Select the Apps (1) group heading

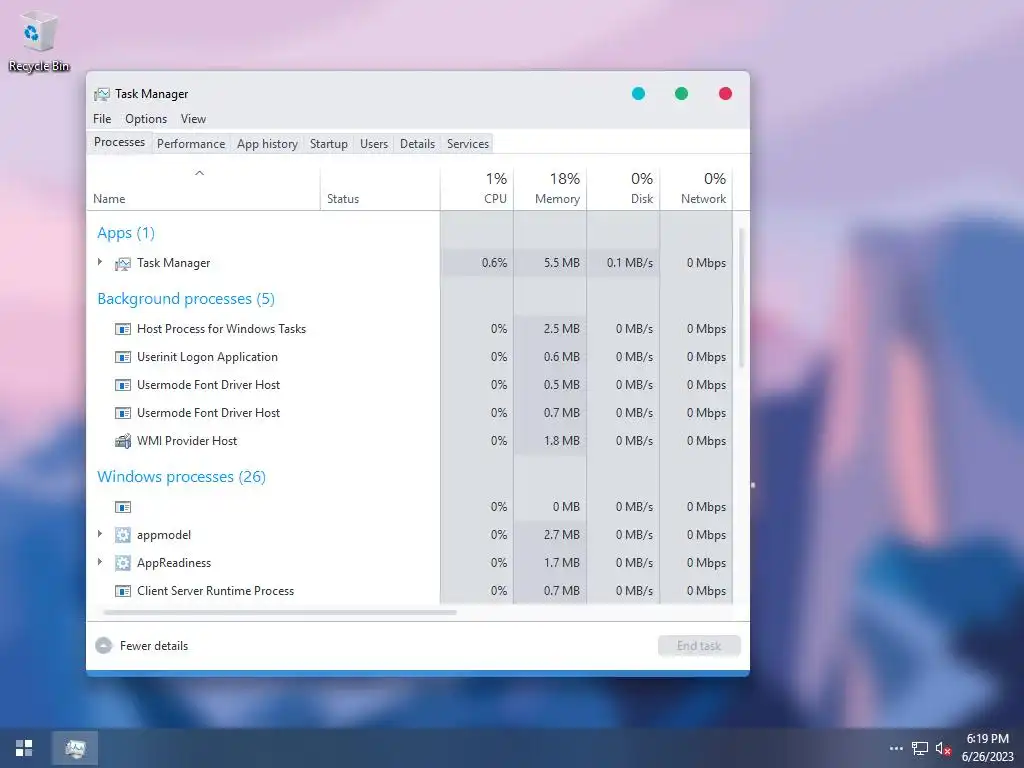tap(126, 233)
